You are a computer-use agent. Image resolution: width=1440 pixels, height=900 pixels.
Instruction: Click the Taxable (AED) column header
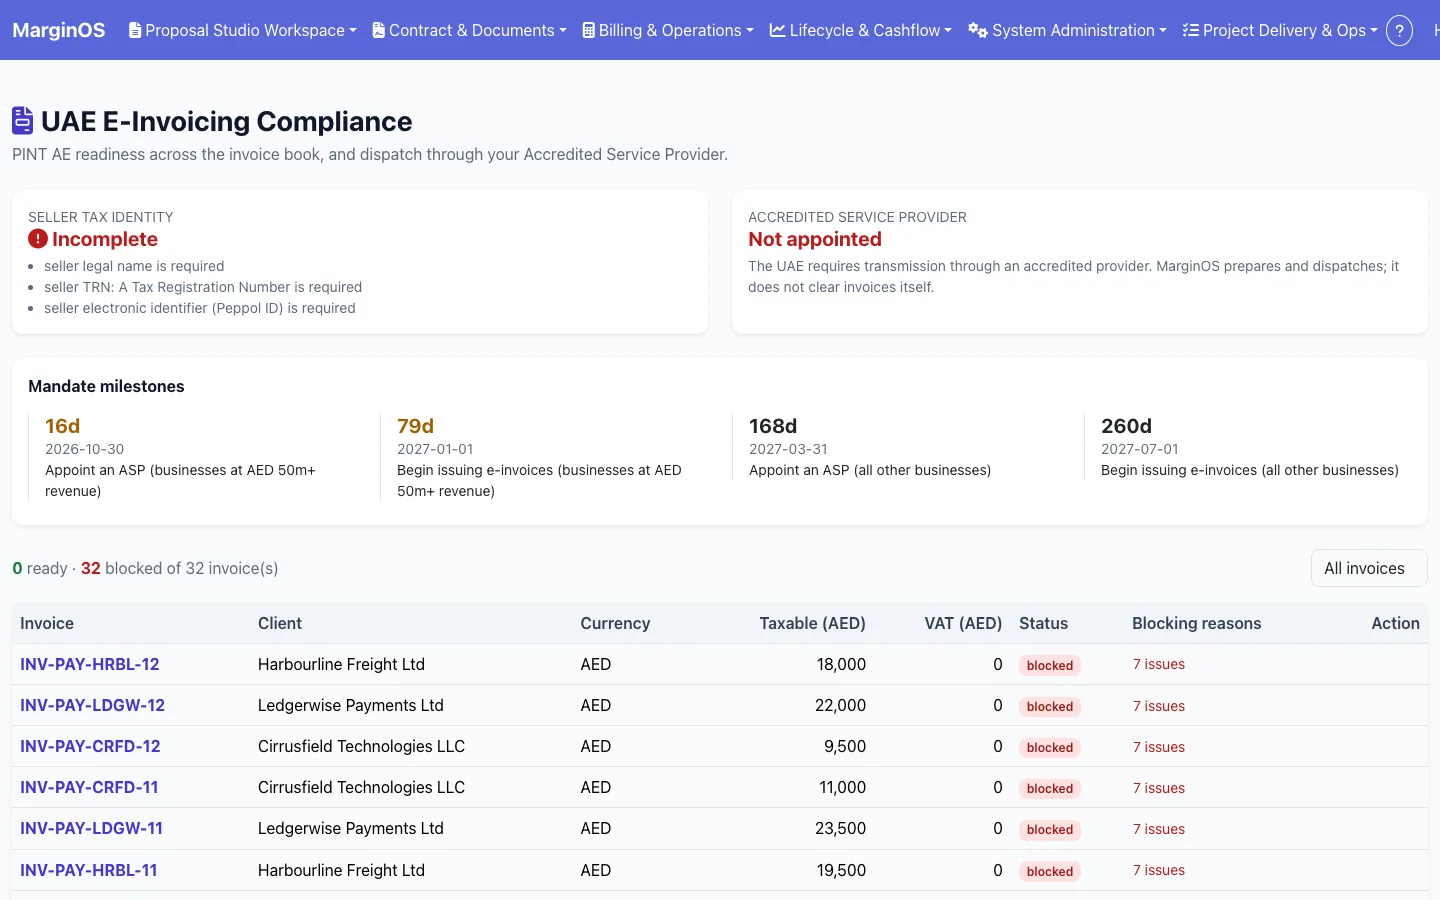[812, 623]
